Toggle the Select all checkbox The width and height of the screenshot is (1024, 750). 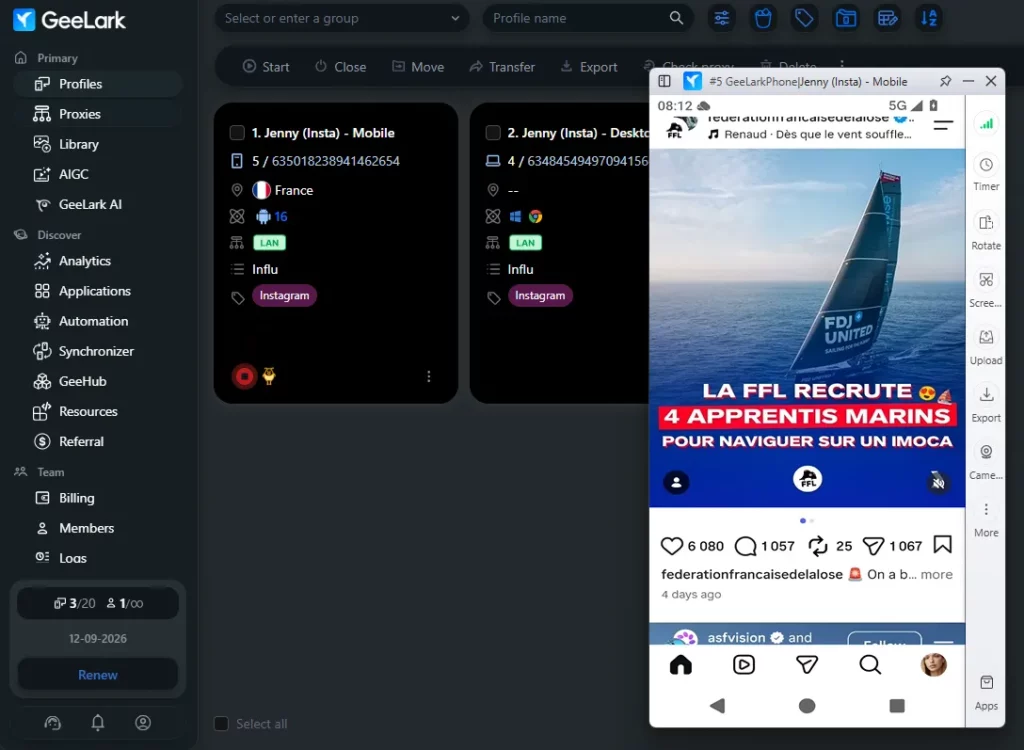(x=221, y=724)
